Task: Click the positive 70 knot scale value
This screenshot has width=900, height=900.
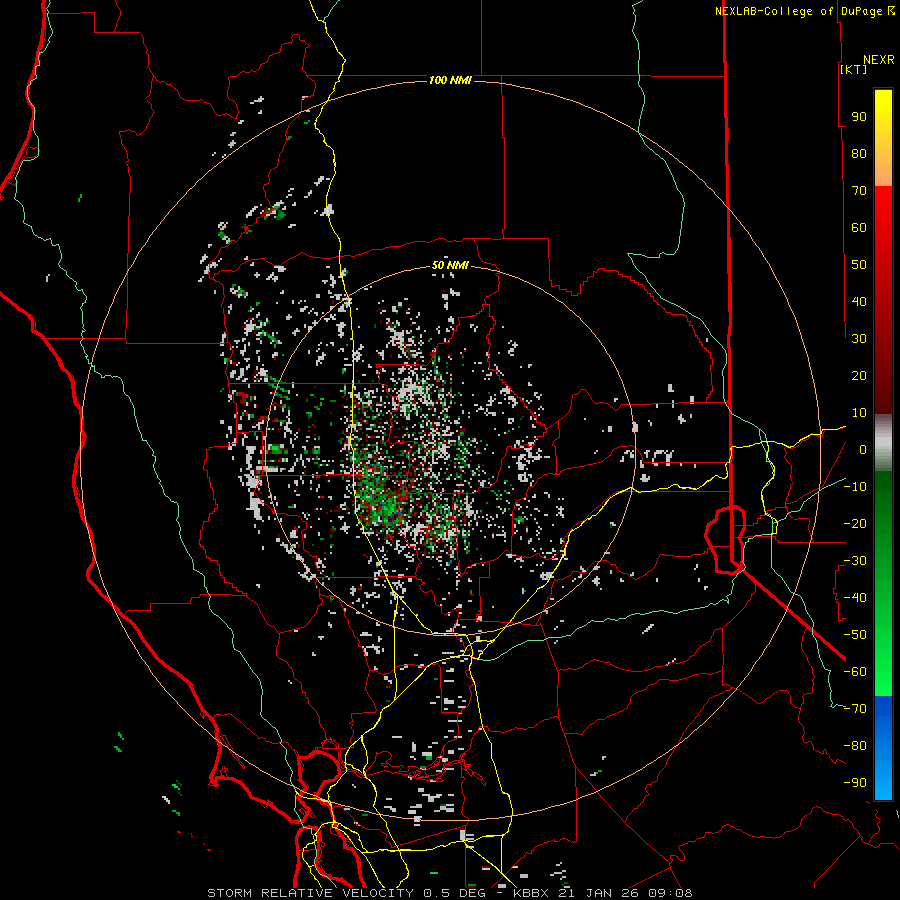Action: point(859,191)
